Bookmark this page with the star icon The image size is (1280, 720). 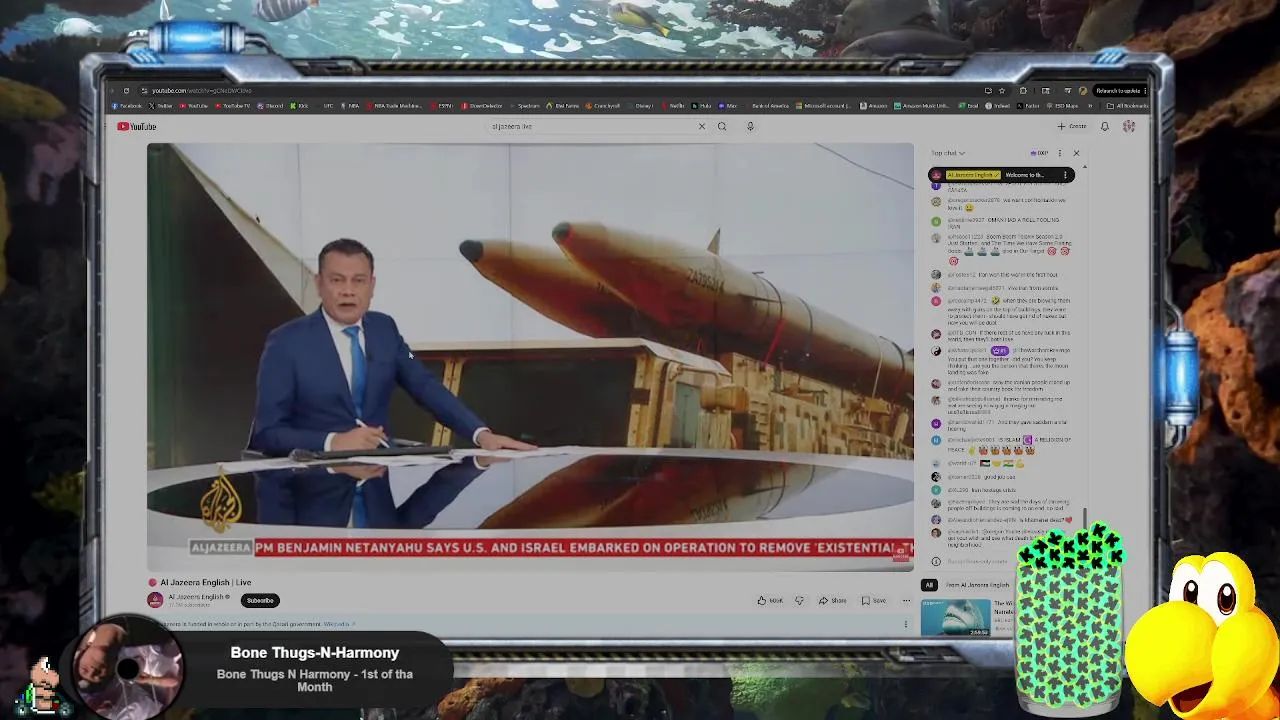1002,90
